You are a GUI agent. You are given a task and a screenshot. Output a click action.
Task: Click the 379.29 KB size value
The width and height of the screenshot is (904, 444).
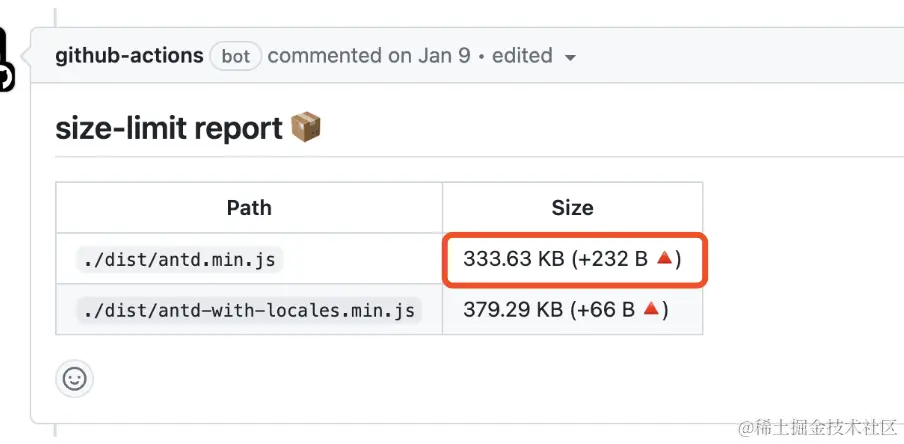coord(513,310)
